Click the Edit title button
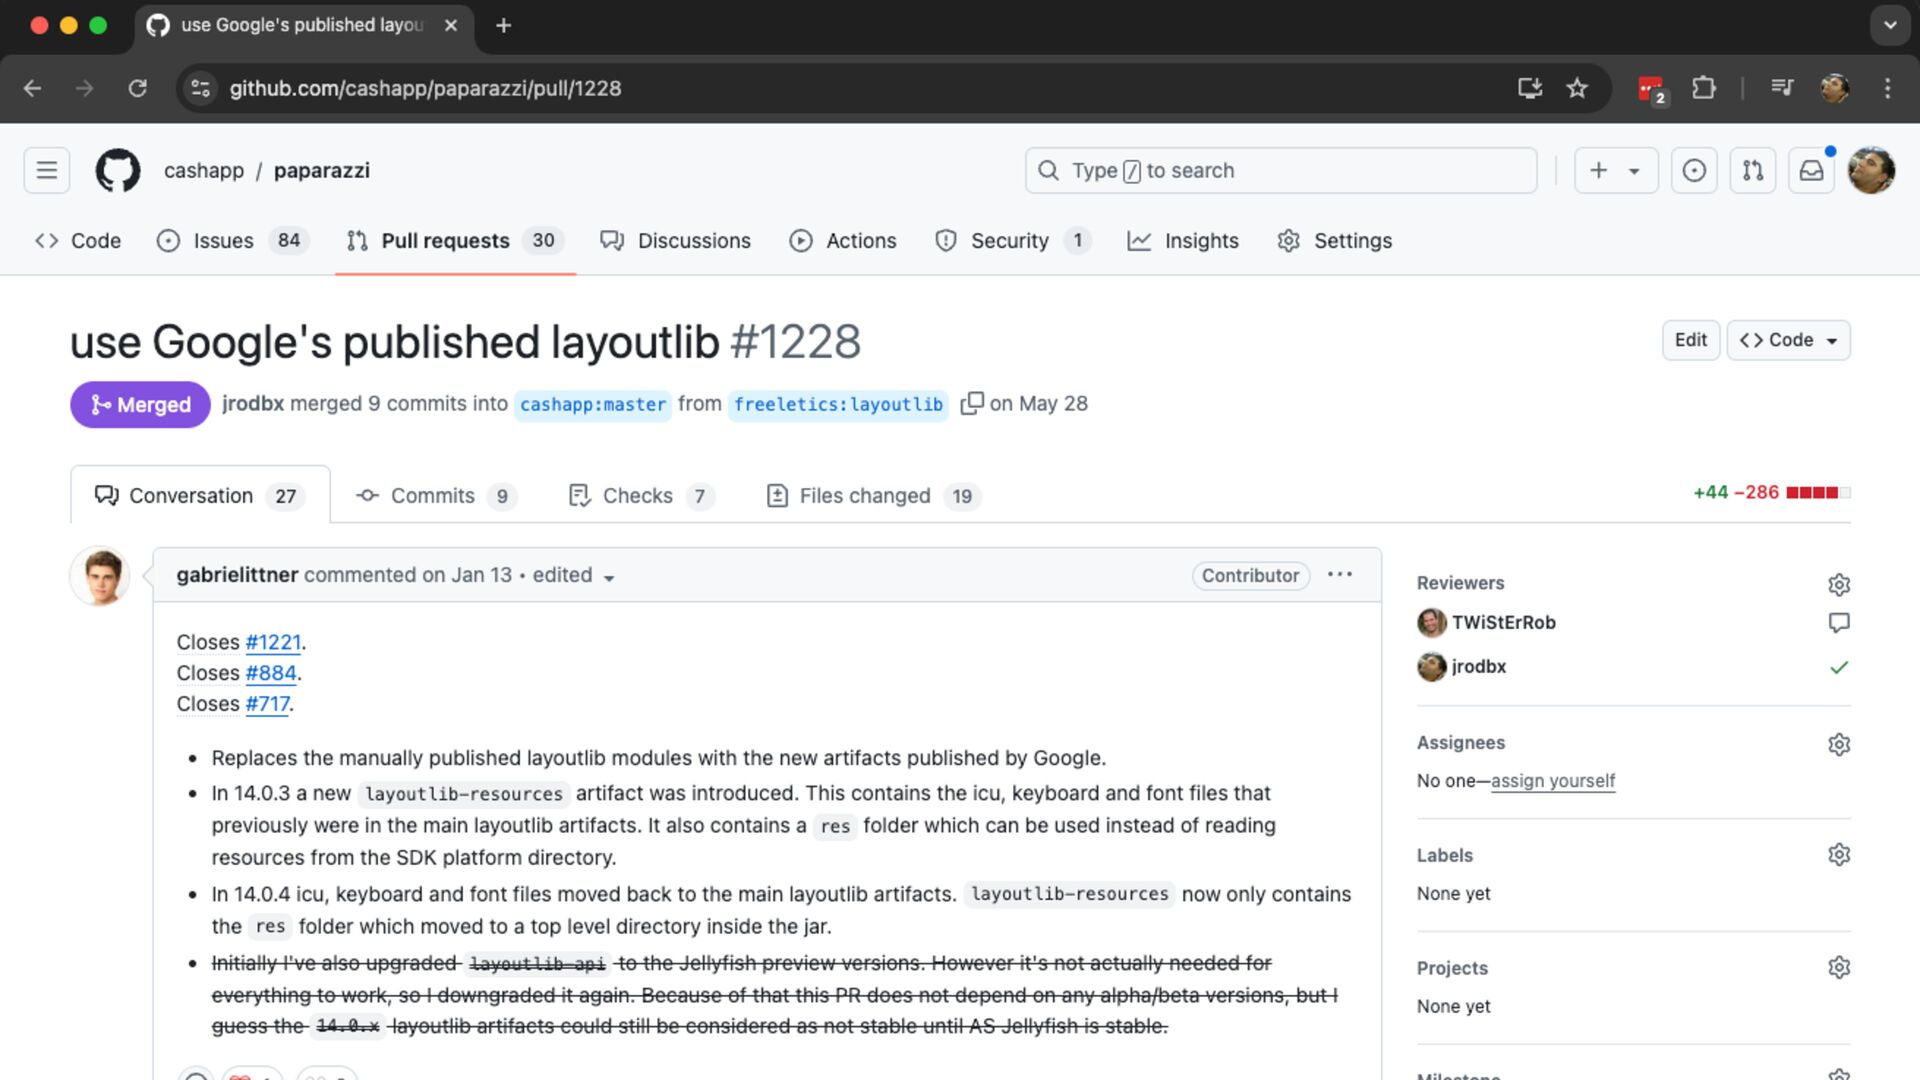 point(1691,340)
